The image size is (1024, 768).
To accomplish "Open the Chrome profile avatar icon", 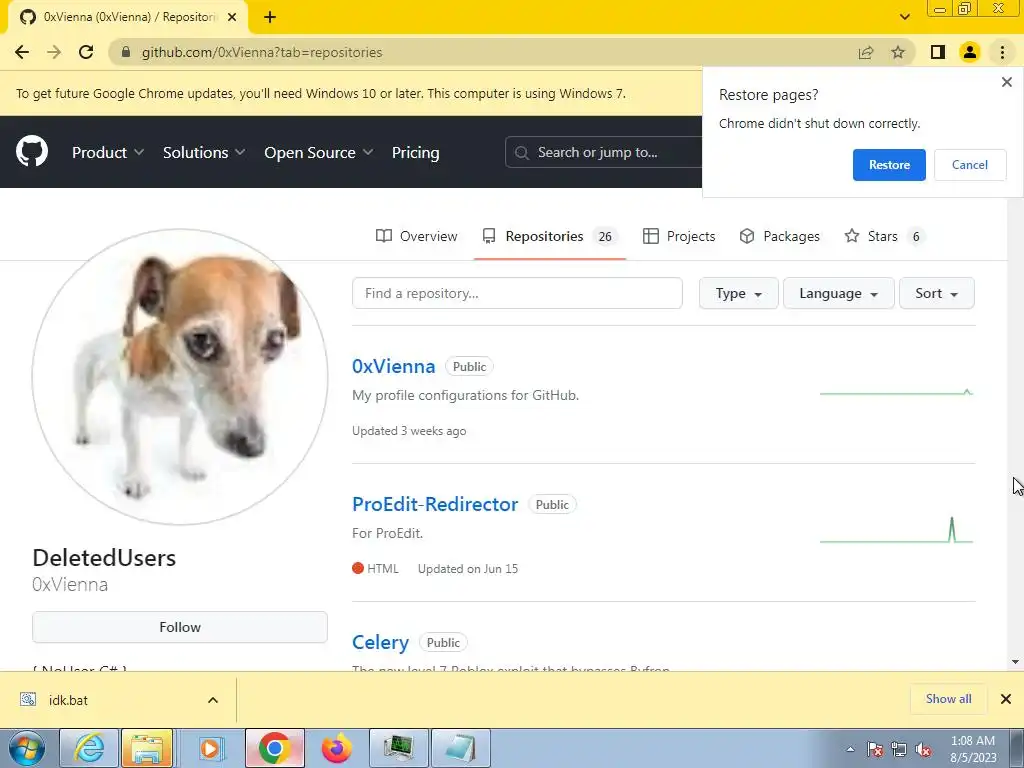I will 970,52.
